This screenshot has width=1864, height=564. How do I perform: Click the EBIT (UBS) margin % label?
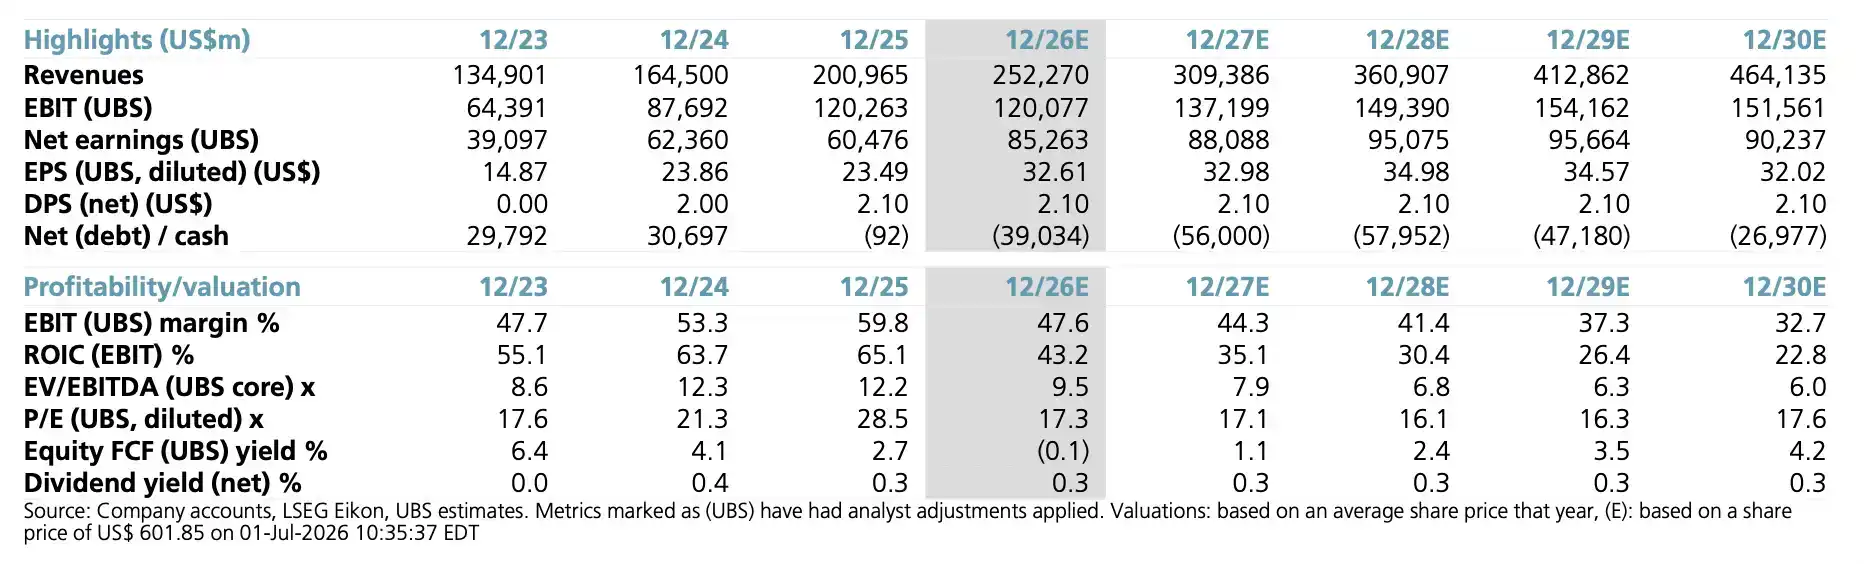pyautogui.click(x=152, y=323)
